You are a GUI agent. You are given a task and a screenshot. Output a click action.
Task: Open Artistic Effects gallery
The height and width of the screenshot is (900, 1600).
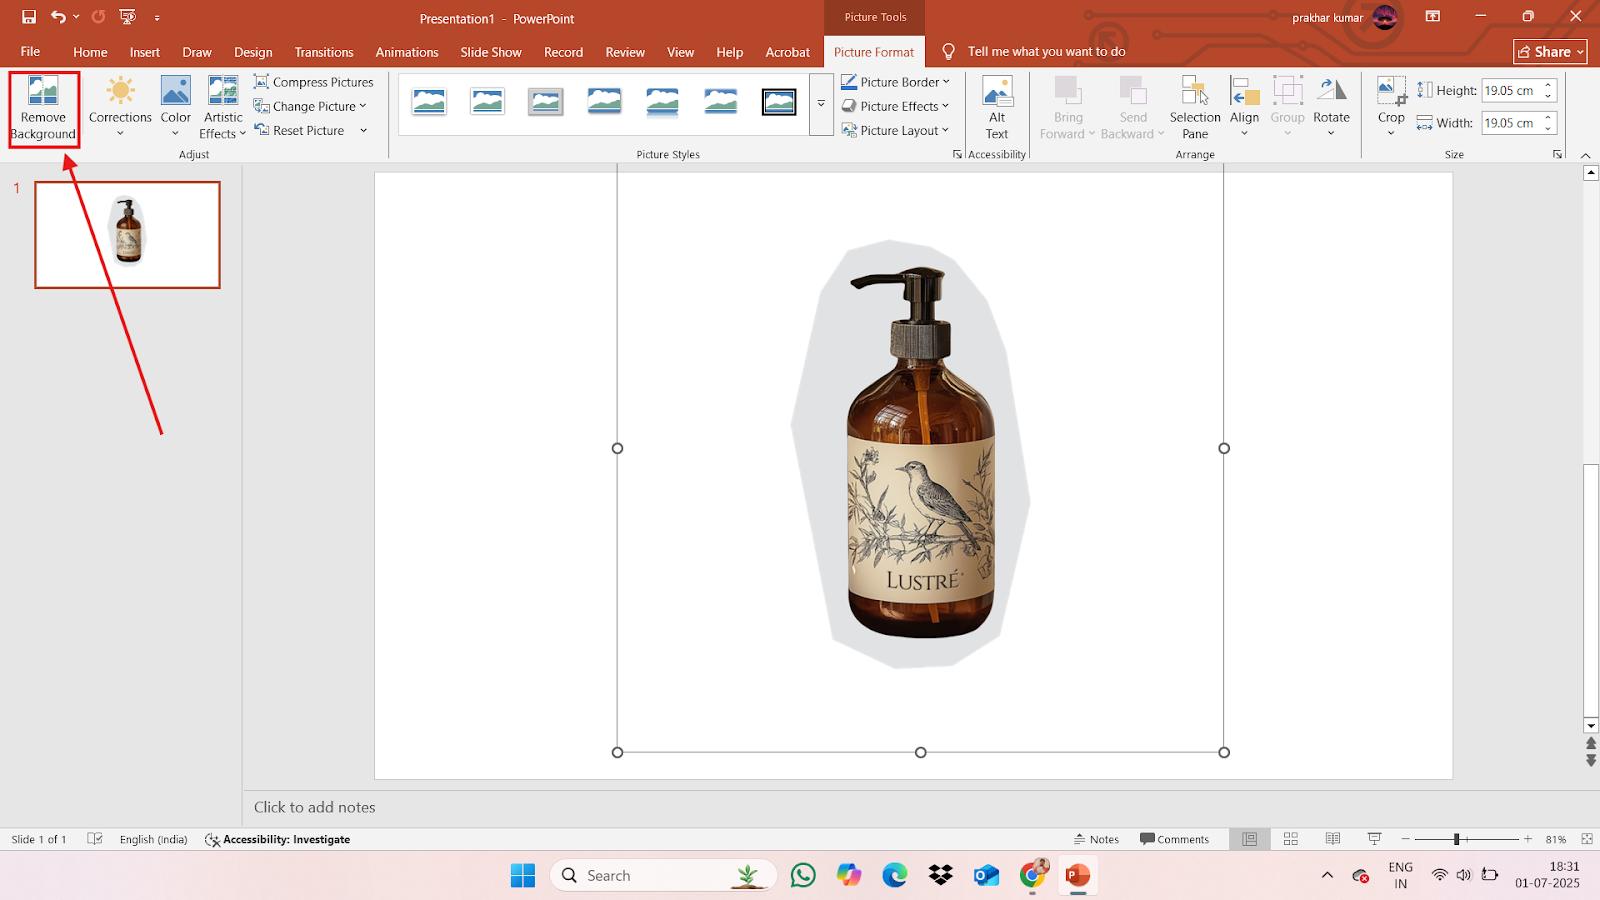tap(222, 108)
